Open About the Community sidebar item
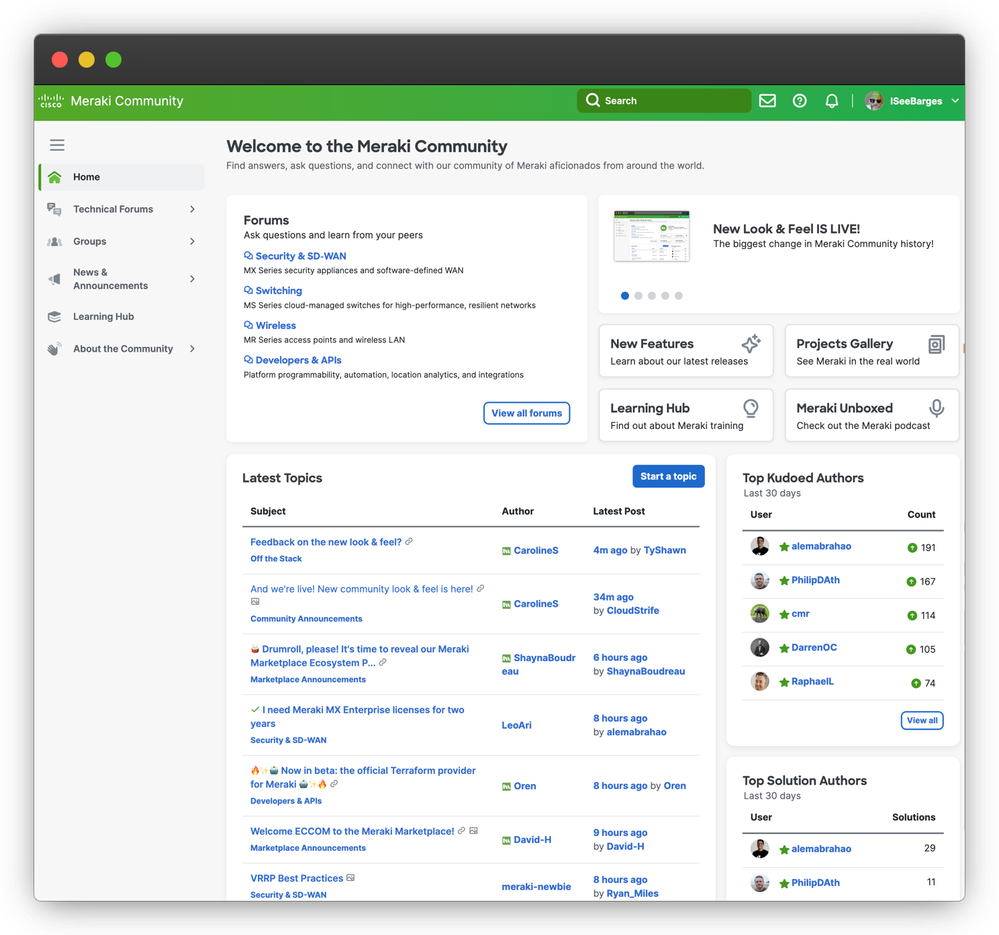This screenshot has width=999, height=935. (122, 349)
